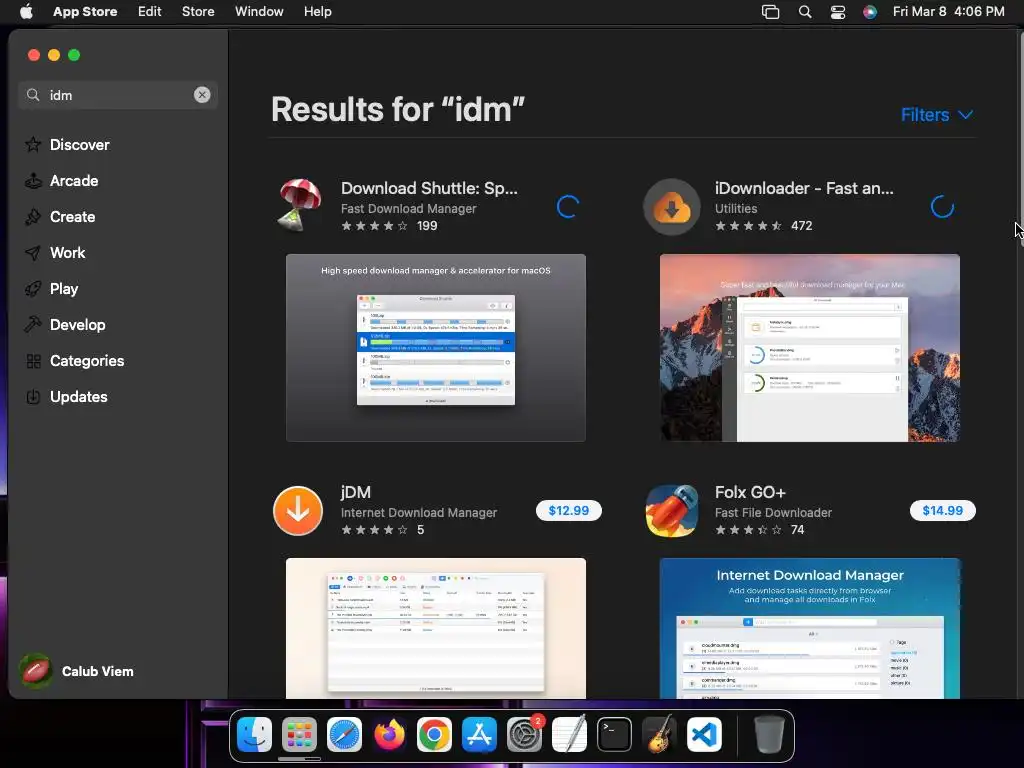Expand the Filters dropdown
The image size is (1024, 768).
(x=937, y=115)
